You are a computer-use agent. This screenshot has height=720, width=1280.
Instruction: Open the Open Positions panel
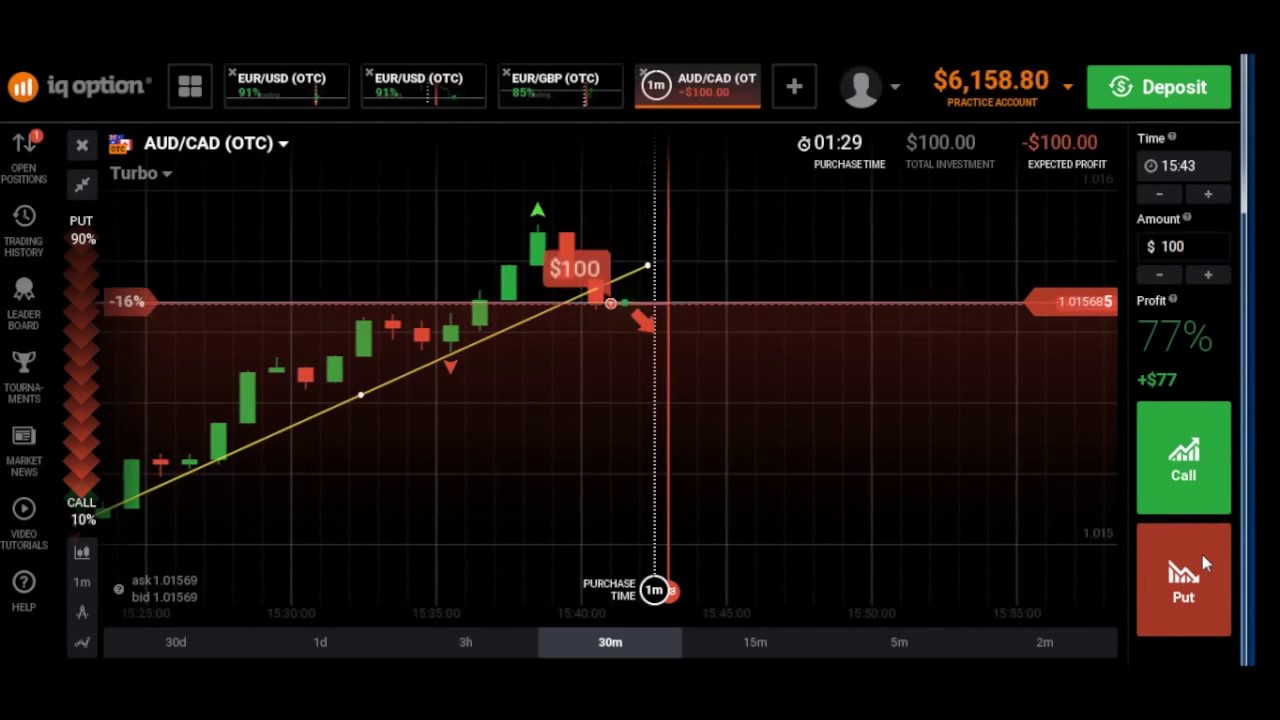click(x=24, y=157)
